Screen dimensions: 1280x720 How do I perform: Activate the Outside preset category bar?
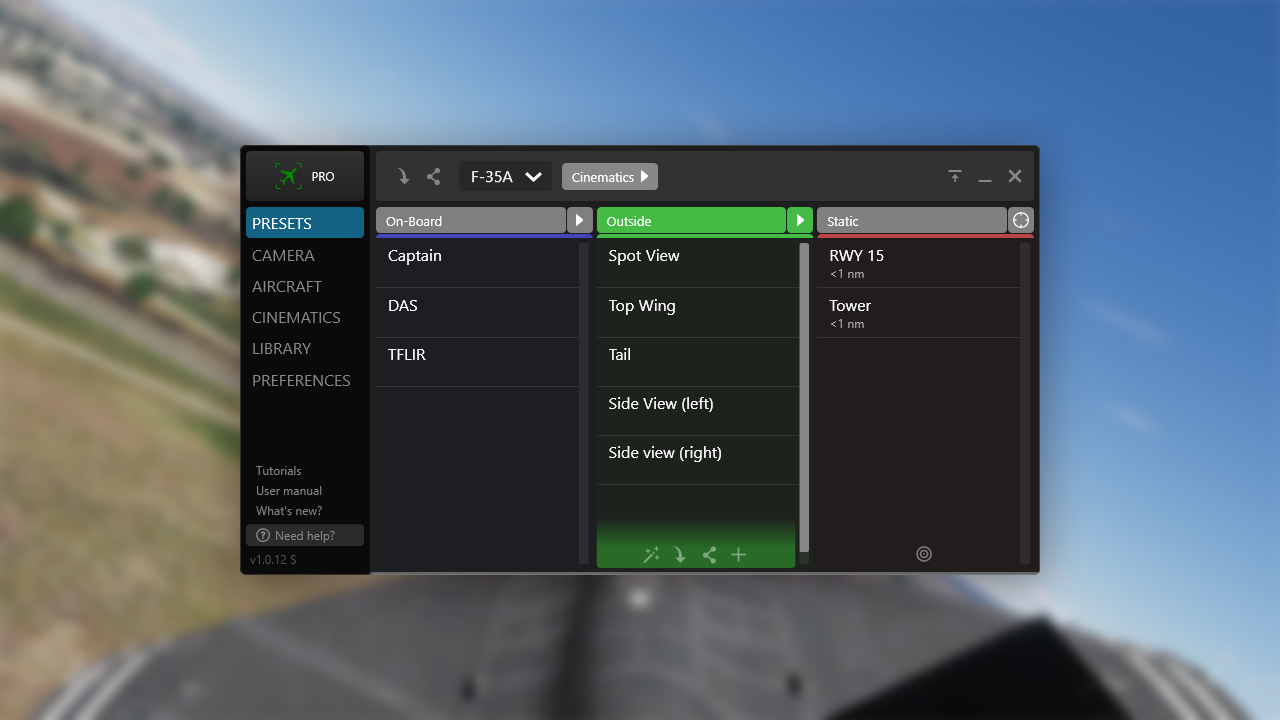692,220
